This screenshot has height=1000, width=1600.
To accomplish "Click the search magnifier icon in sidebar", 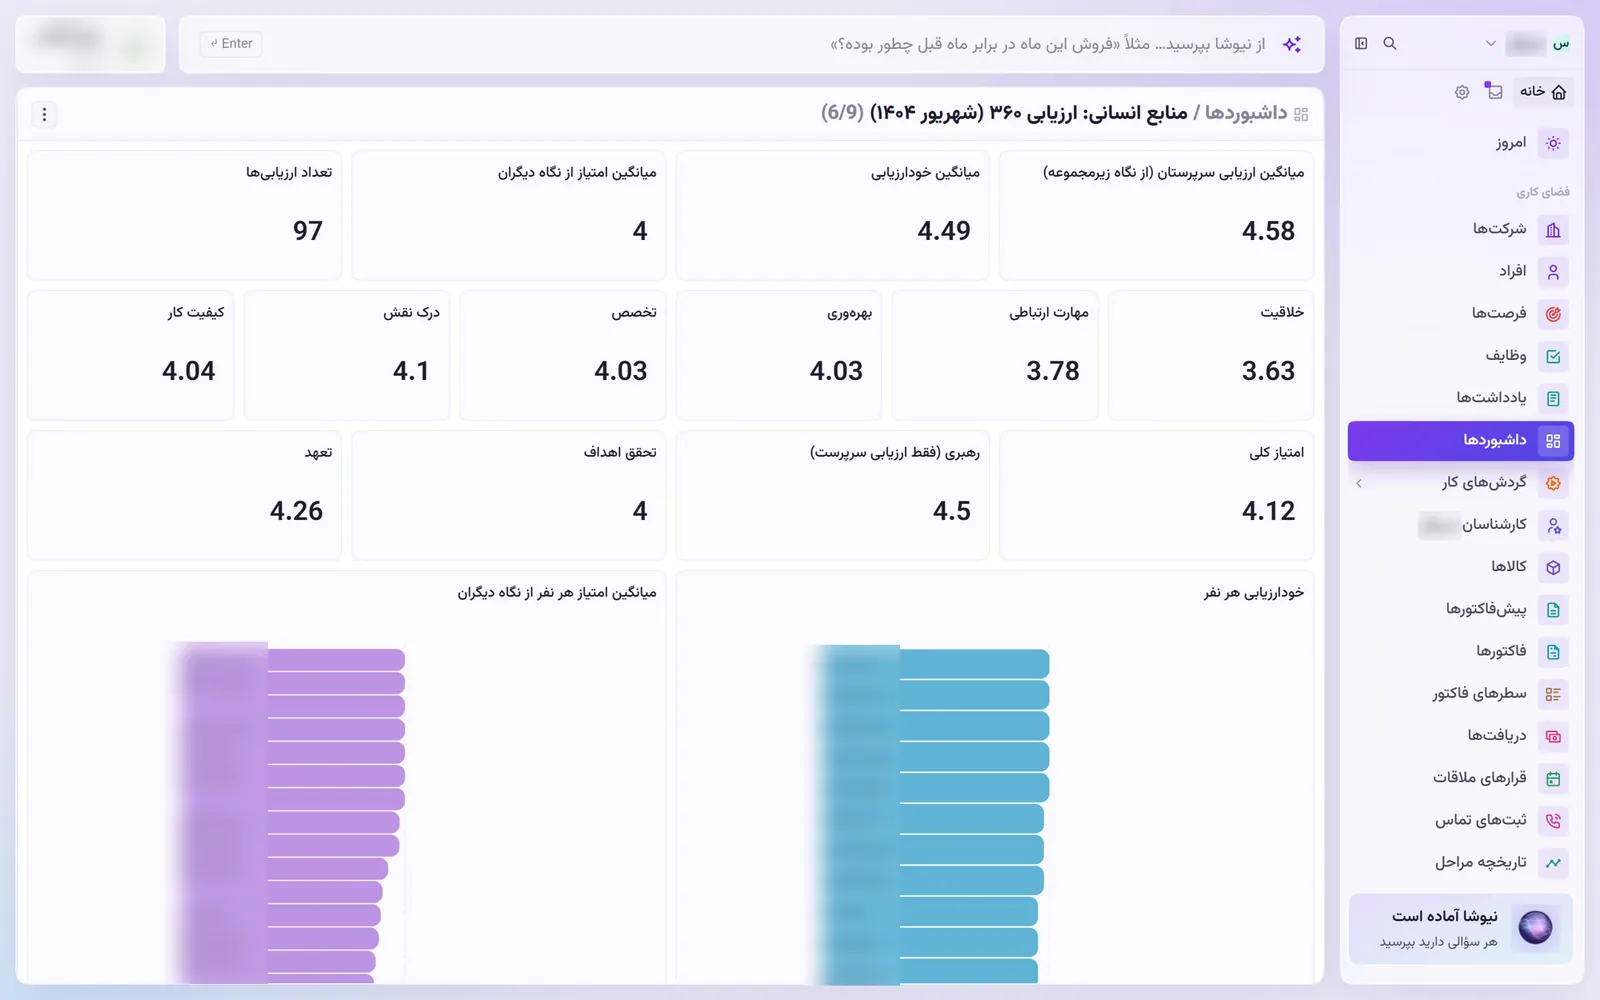I will click(x=1390, y=43).
